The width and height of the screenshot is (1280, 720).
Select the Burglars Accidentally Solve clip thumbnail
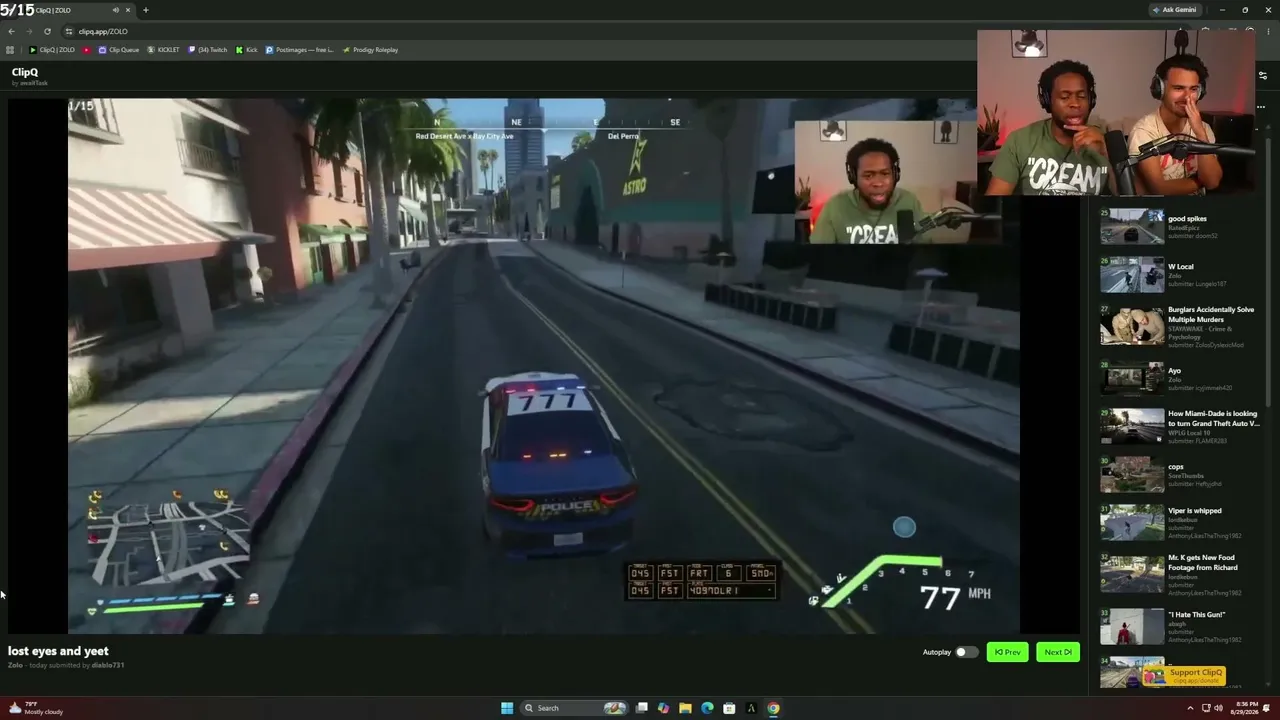pyautogui.click(x=1132, y=327)
